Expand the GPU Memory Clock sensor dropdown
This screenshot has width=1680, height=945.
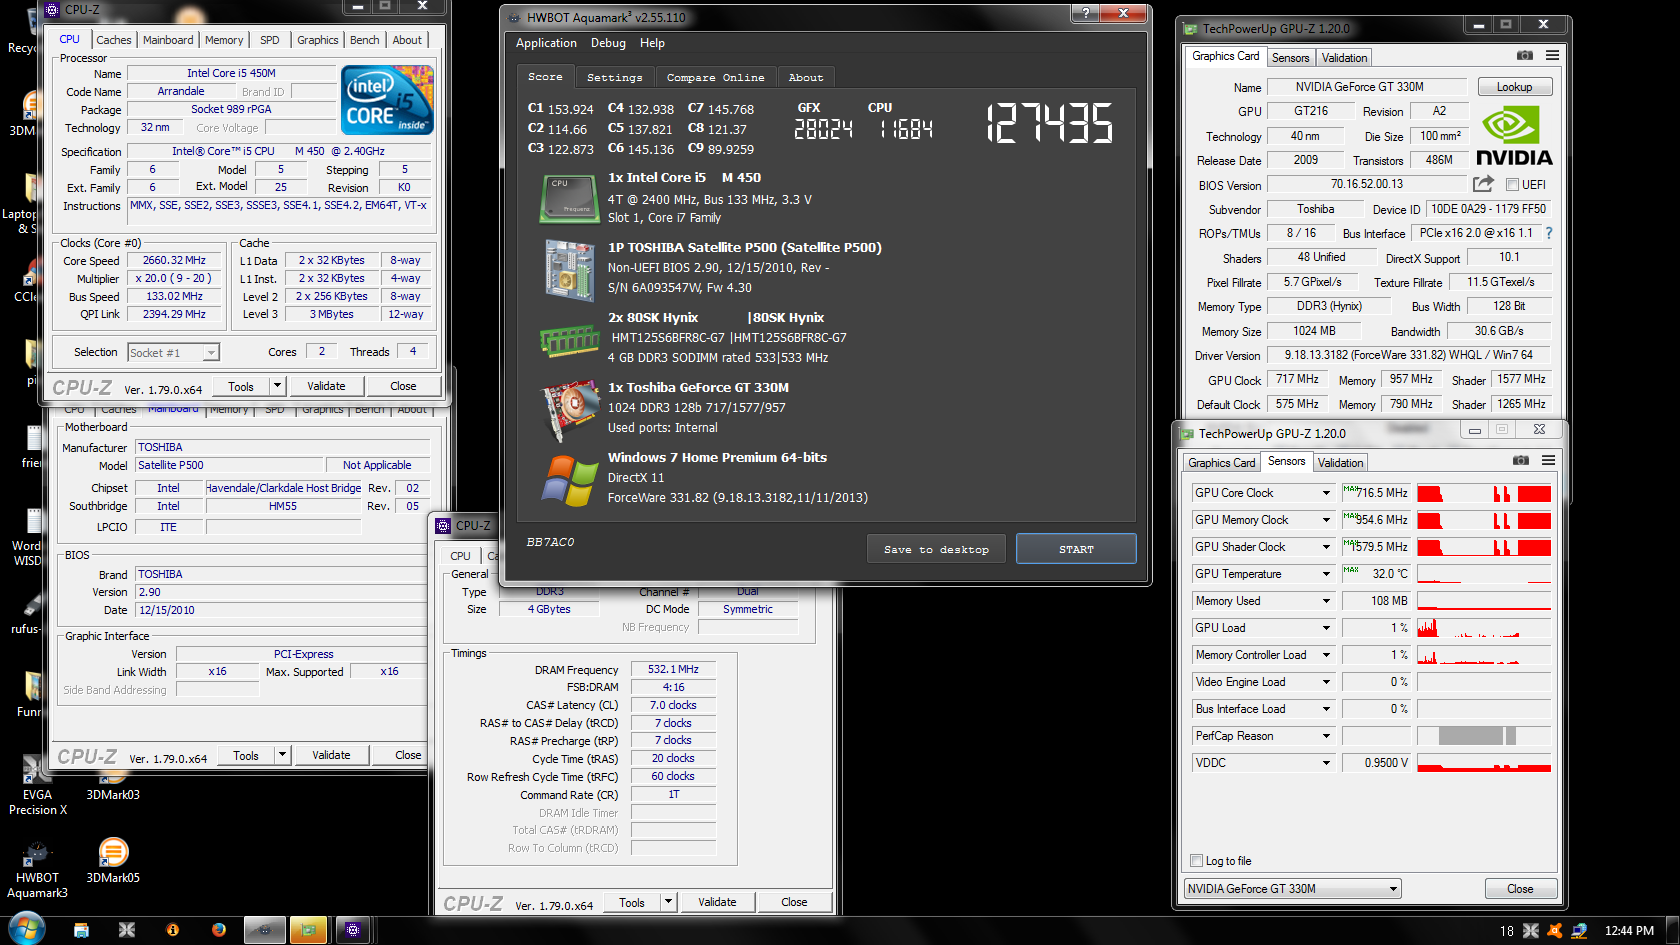pos(1326,520)
